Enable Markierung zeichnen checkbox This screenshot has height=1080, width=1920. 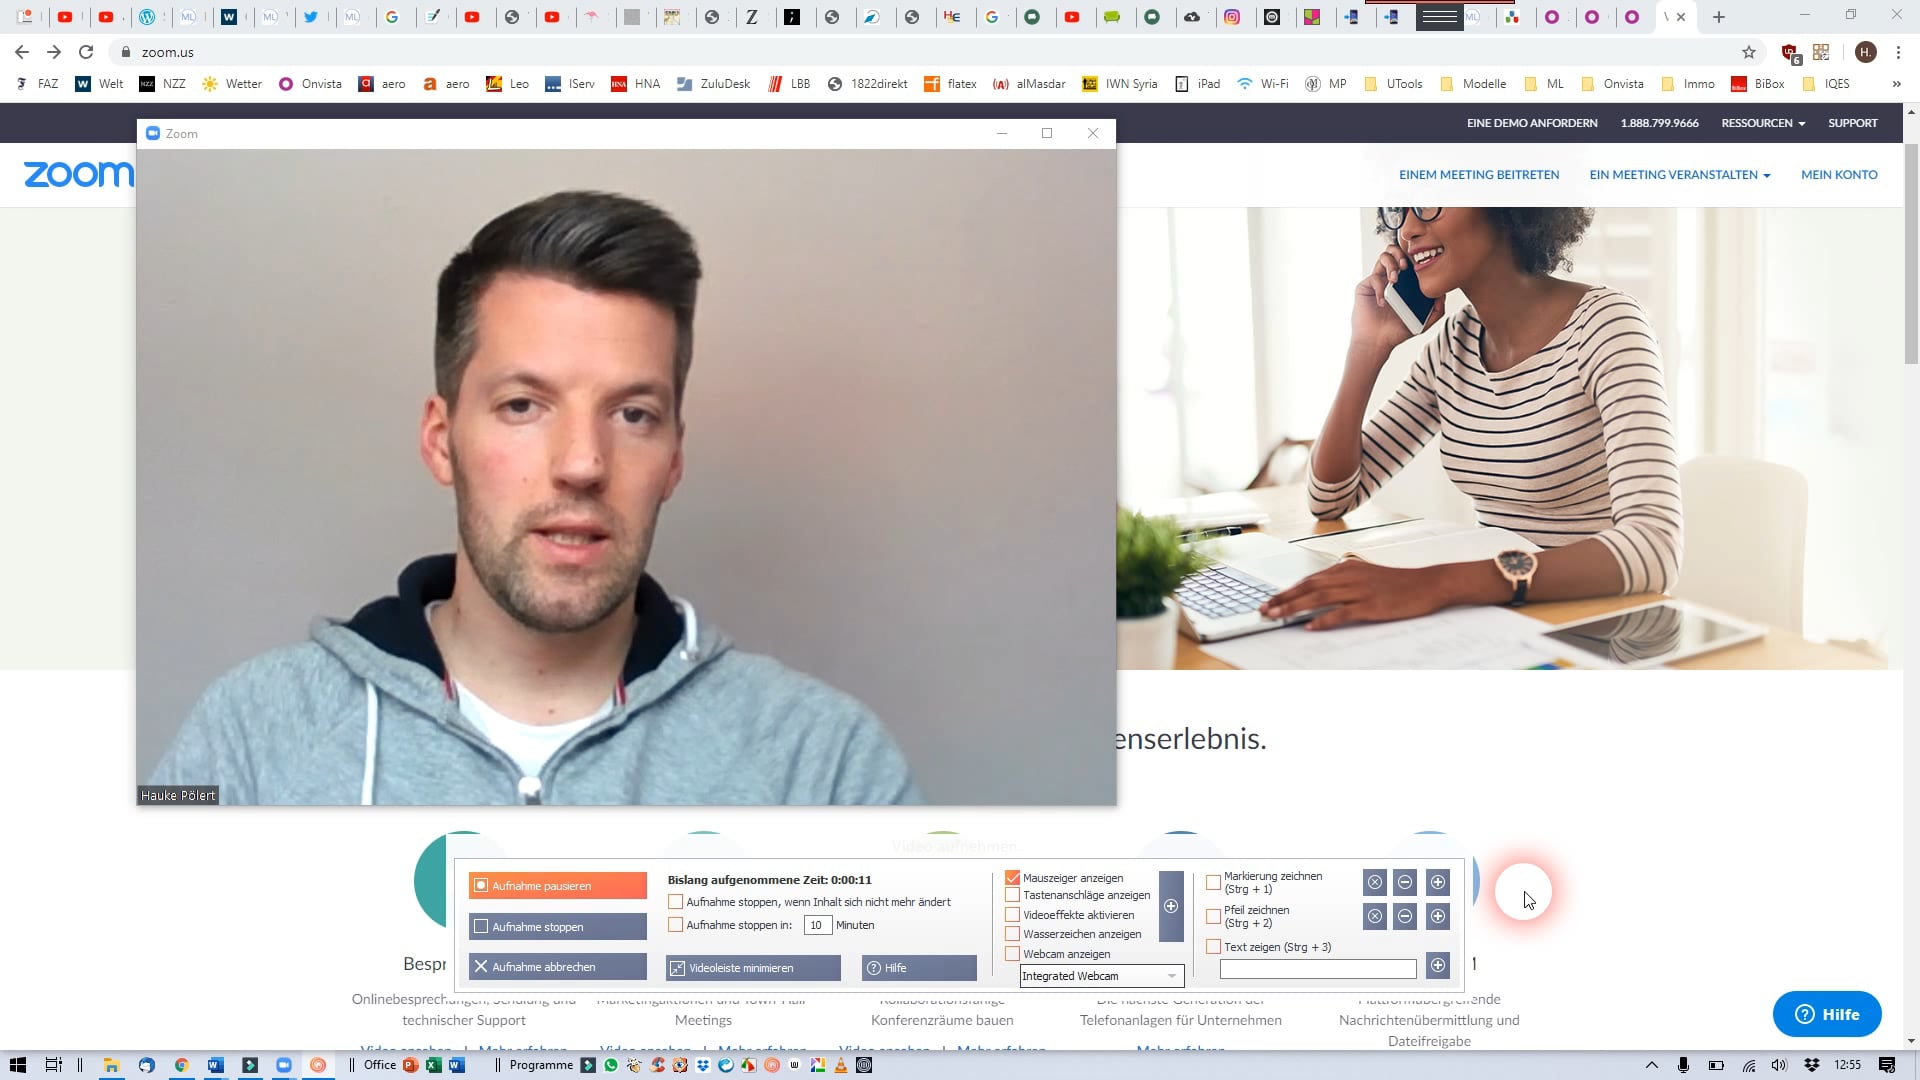(x=1213, y=883)
